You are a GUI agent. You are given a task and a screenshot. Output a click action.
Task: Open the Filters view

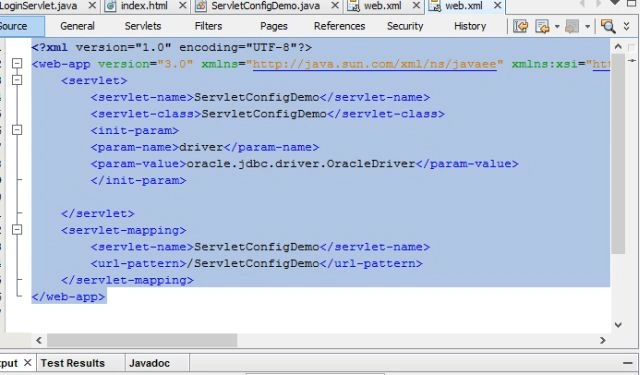pos(208,26)
